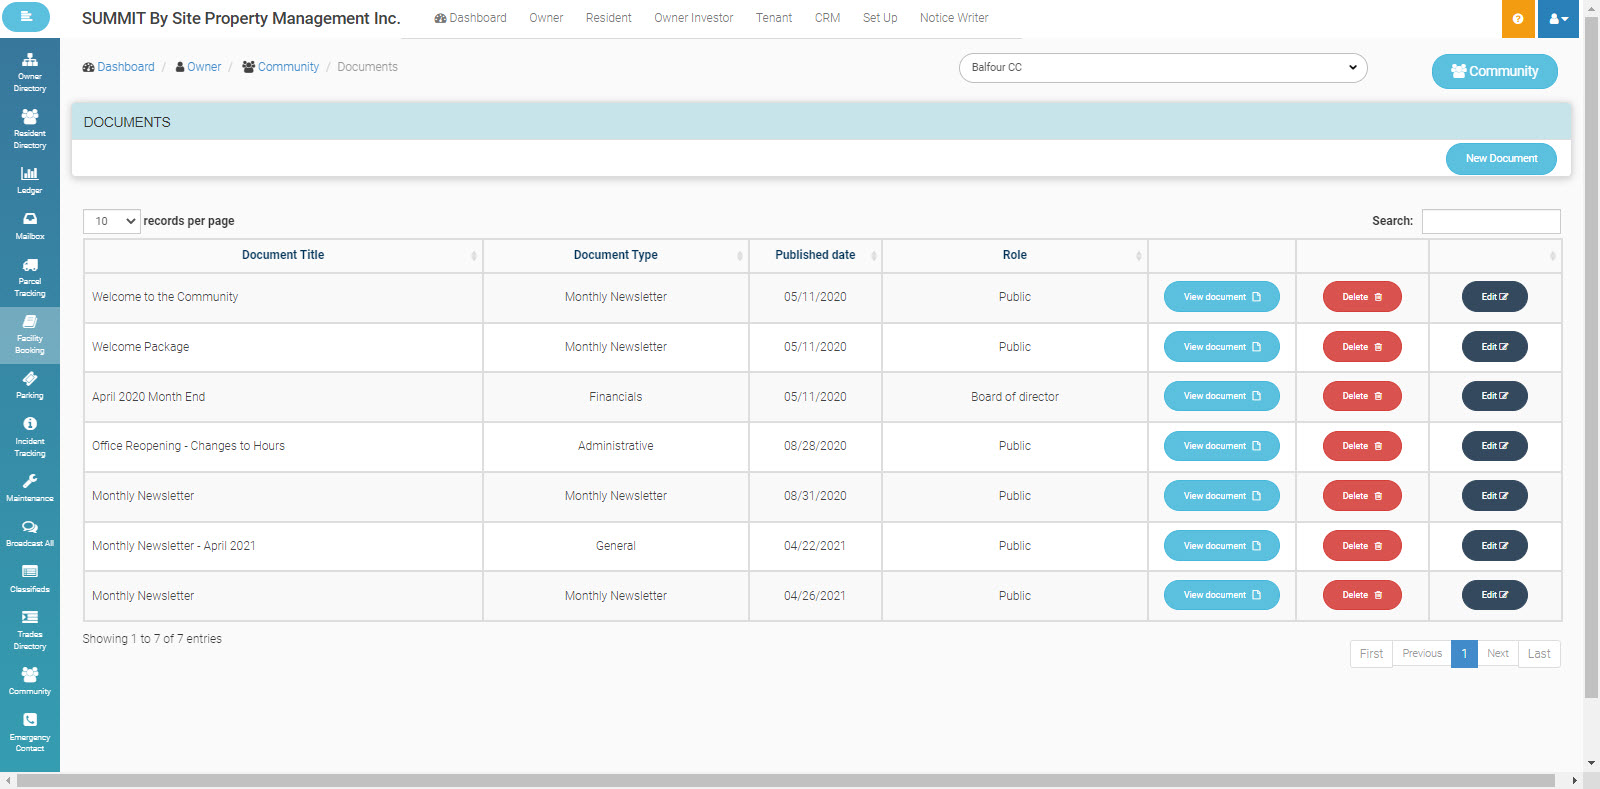The image size is (1600, 789).
Task: Open Owner Directory in sidebar
Action: pyautogui.click(x=30, y=72)
